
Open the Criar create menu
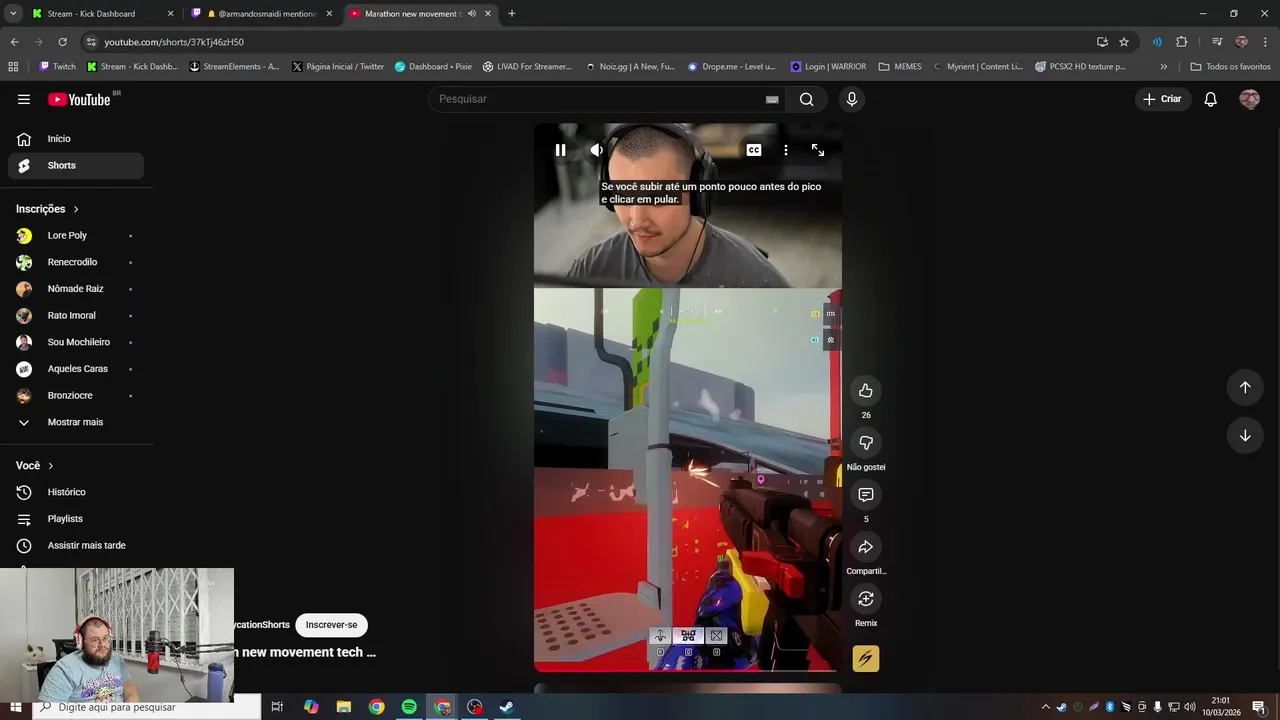coord(1163,99)
